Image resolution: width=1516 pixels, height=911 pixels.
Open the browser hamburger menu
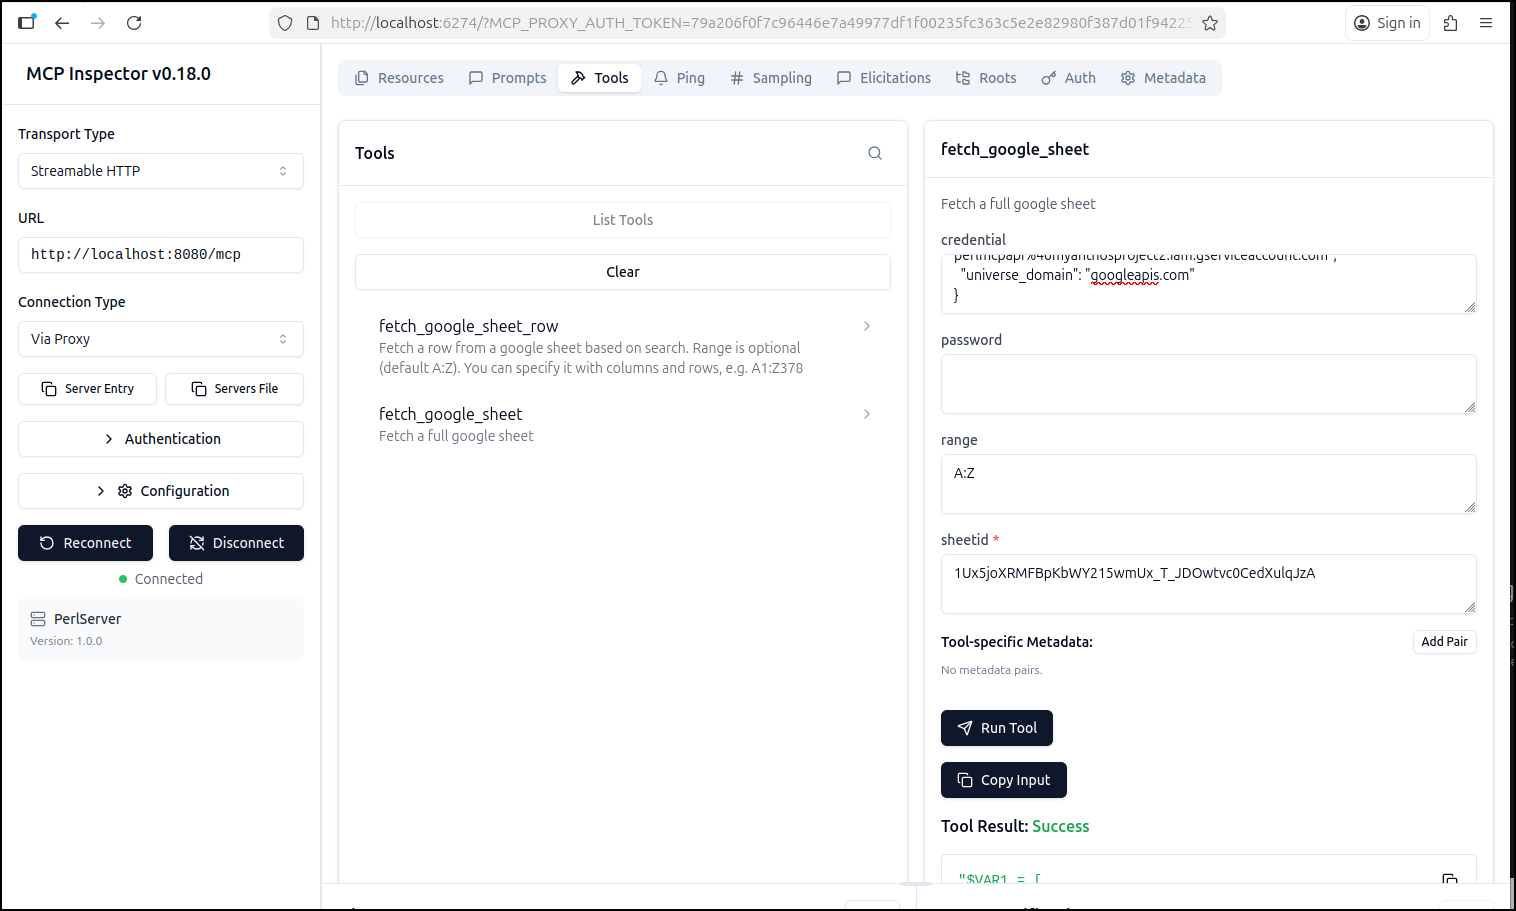pyautogui.click(x=1486, y=23)
